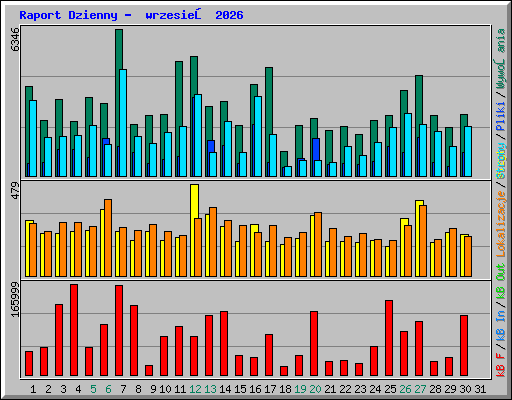Click day label 4 on the axis
The height and width of the screenshot is (400, 512).
(78, 389)
